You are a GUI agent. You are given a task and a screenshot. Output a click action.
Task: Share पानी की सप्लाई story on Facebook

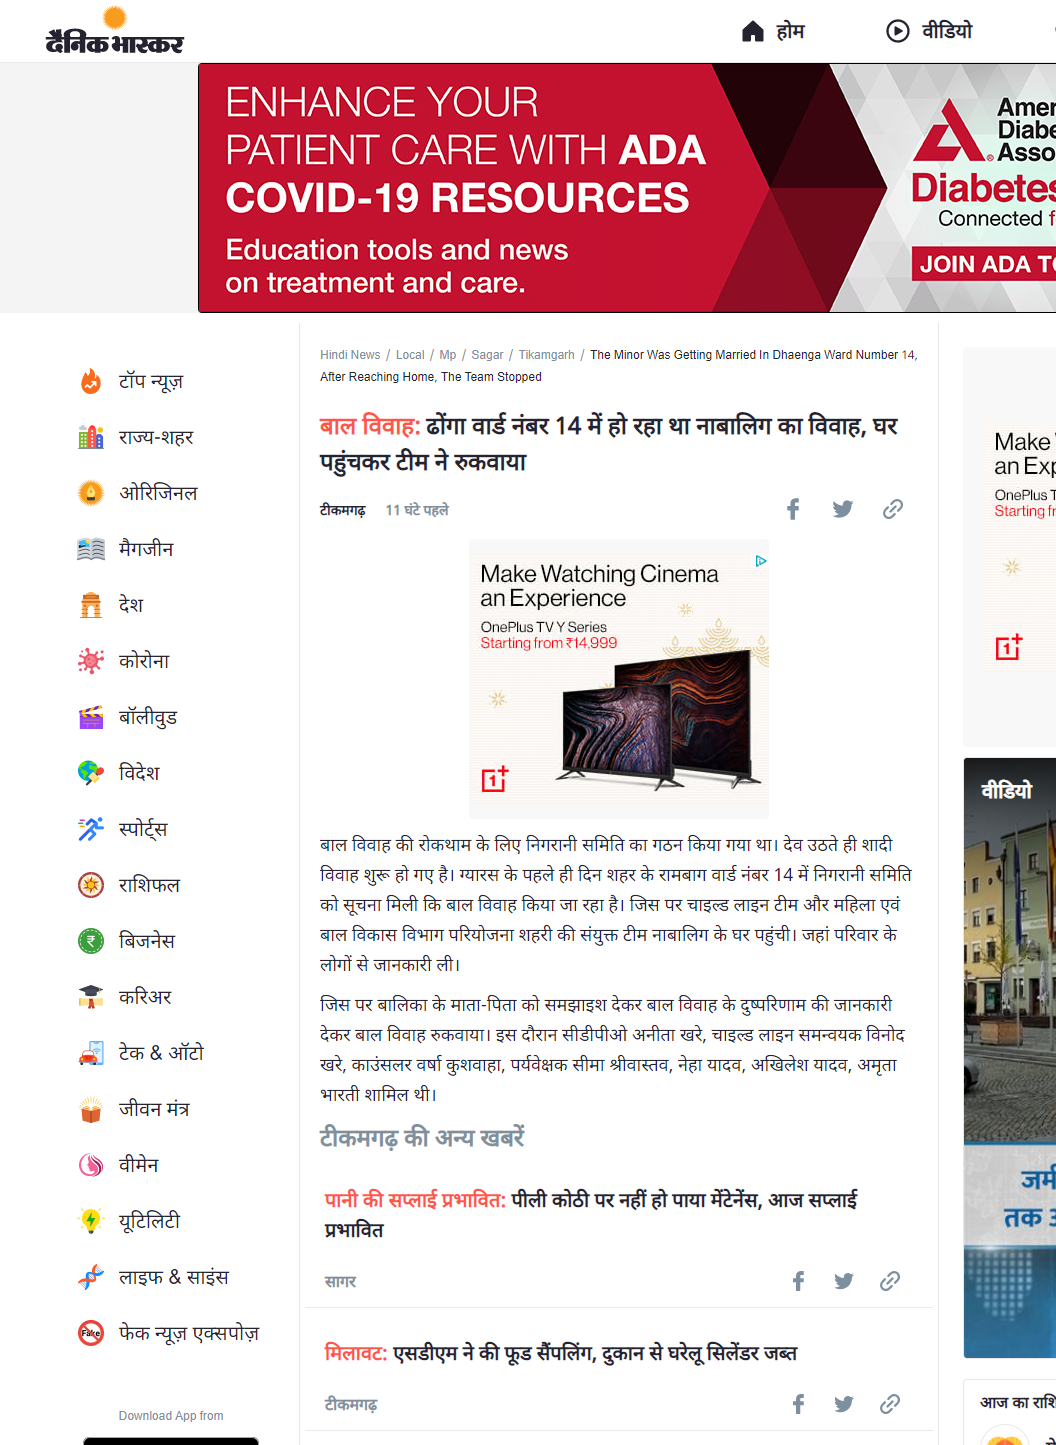coord(798,1281)
